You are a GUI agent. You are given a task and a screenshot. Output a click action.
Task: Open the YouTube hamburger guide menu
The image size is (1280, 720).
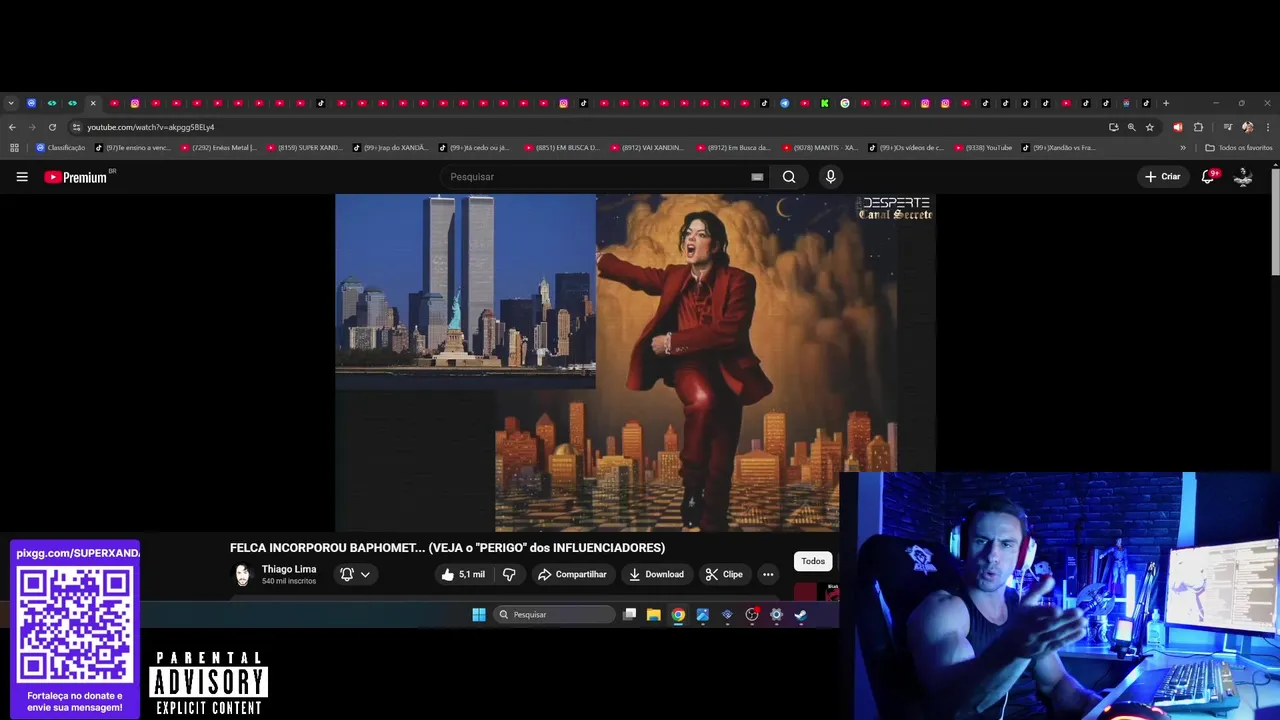[x=22, y=177]
